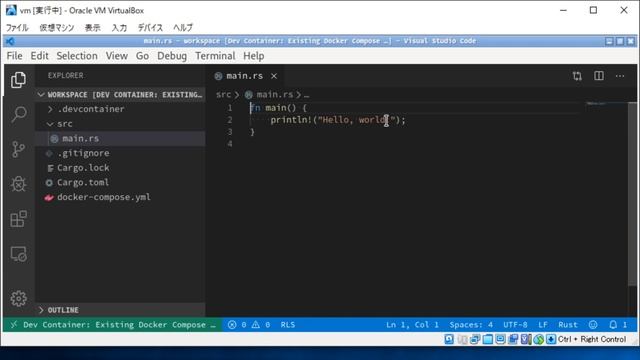
Task: Click the src breadcrumb segment
Action: [x=223, y=95]
